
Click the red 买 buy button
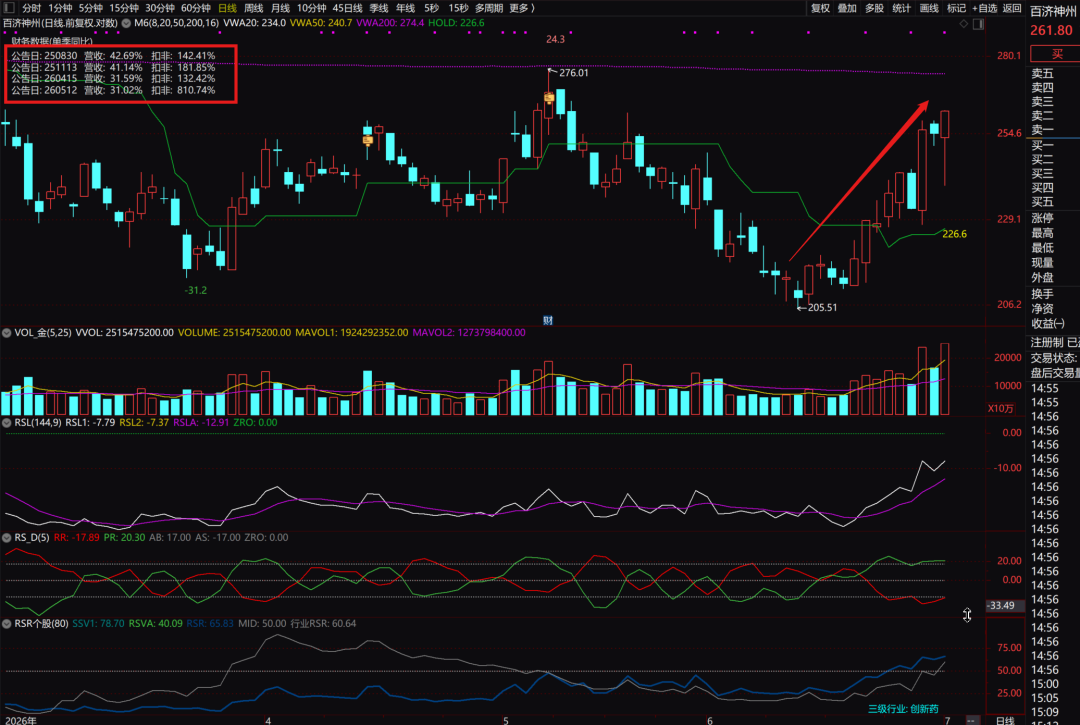point(1055,54)
